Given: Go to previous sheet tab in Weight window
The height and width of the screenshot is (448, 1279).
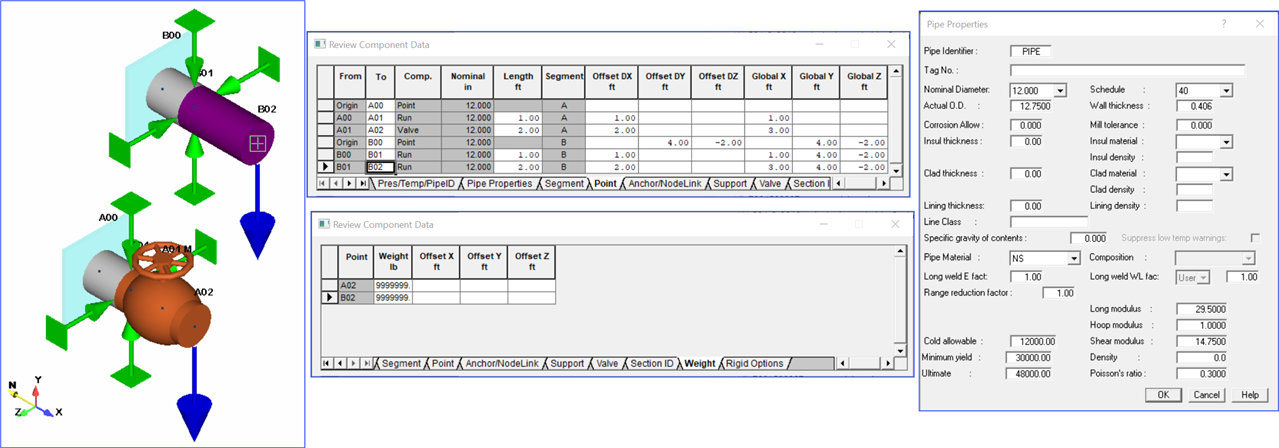Looking at the screenshot, I should (338, 363).
